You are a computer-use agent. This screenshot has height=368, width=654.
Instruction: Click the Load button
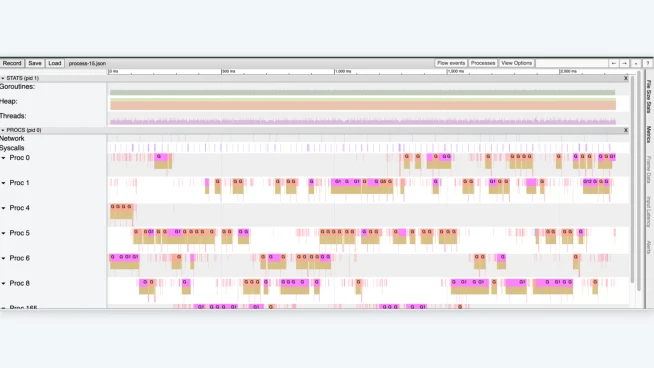click(55, 63)
